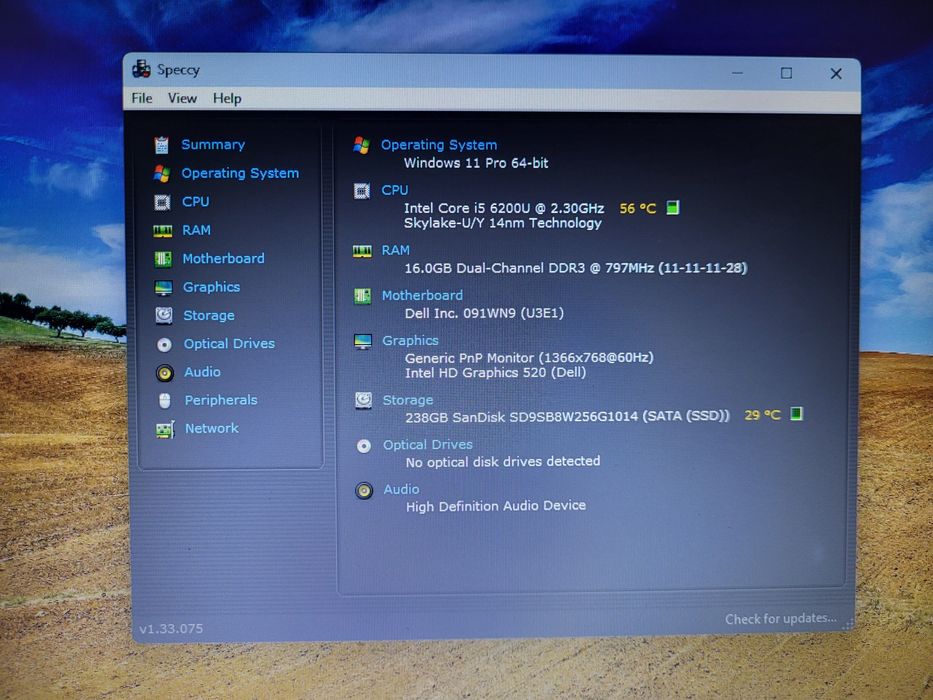Image resolution: width=933 pixels, height=700 pixels.
Task: Select Audio in the sidebar
Action: pyautogui.click(x=202, y=372)
